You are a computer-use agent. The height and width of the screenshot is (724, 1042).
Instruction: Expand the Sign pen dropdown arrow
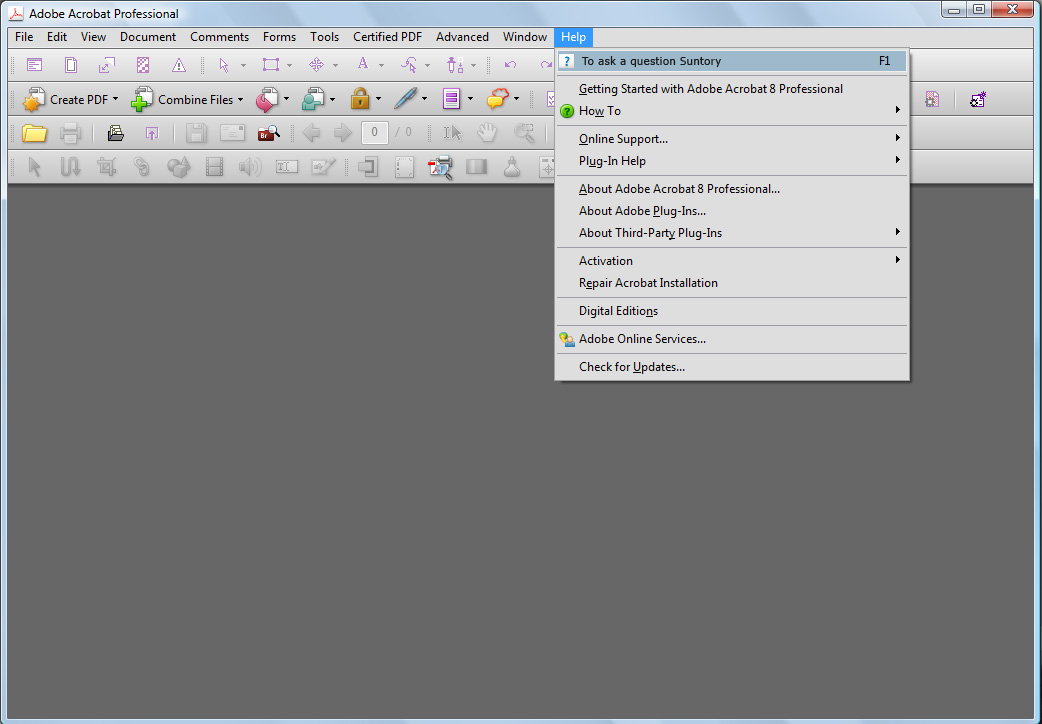click(424, 100)
